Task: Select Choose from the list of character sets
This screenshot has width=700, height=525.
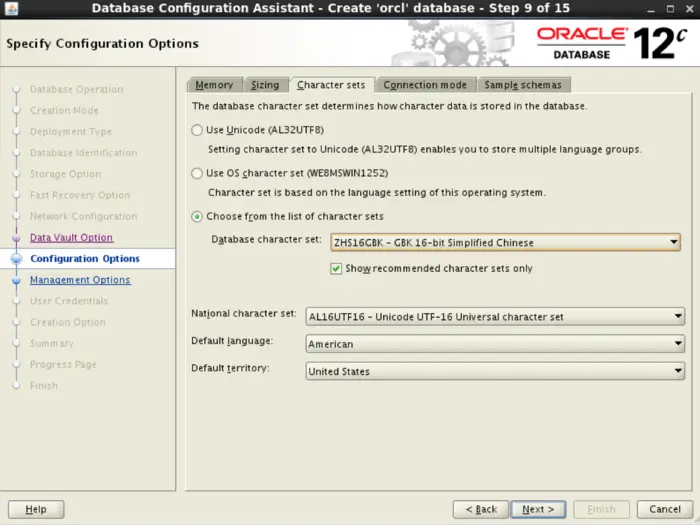Action: (x=197, y=217)
